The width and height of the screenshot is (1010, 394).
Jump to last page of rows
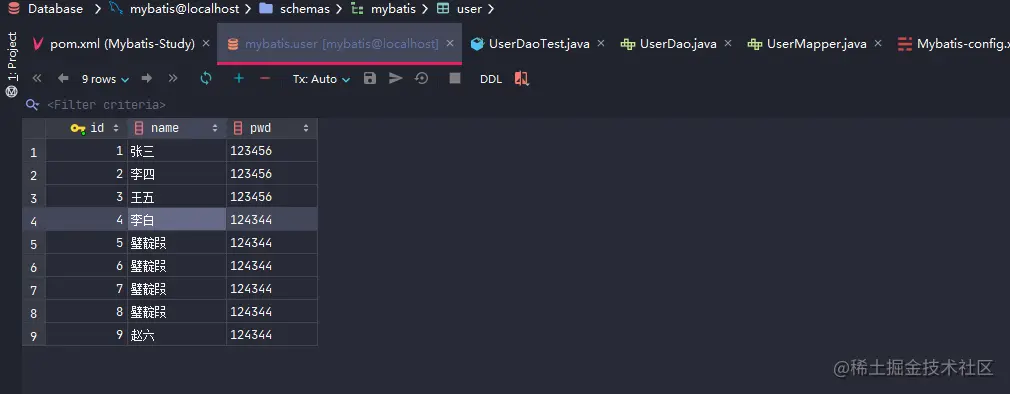pos(173,79)
